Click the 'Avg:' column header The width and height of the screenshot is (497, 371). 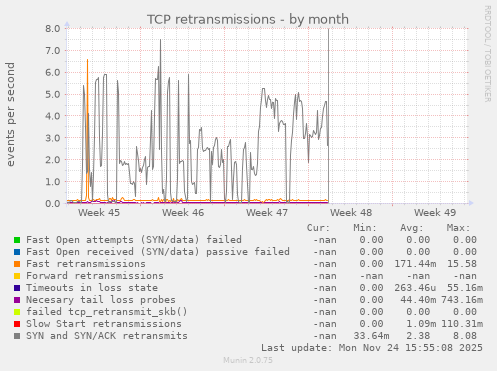(x=412, y=228)
